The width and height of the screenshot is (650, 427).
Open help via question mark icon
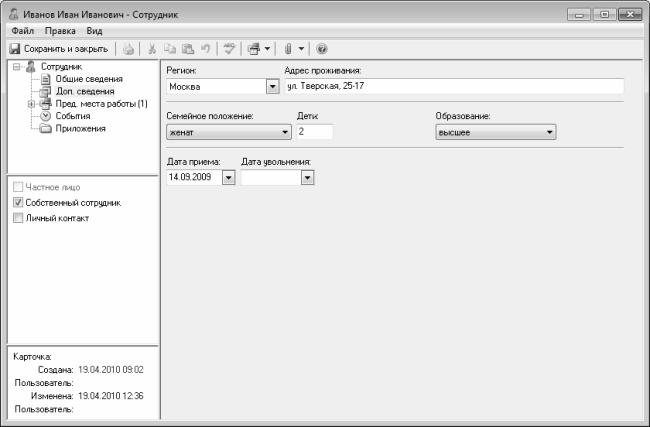click(x=322, y=49)
